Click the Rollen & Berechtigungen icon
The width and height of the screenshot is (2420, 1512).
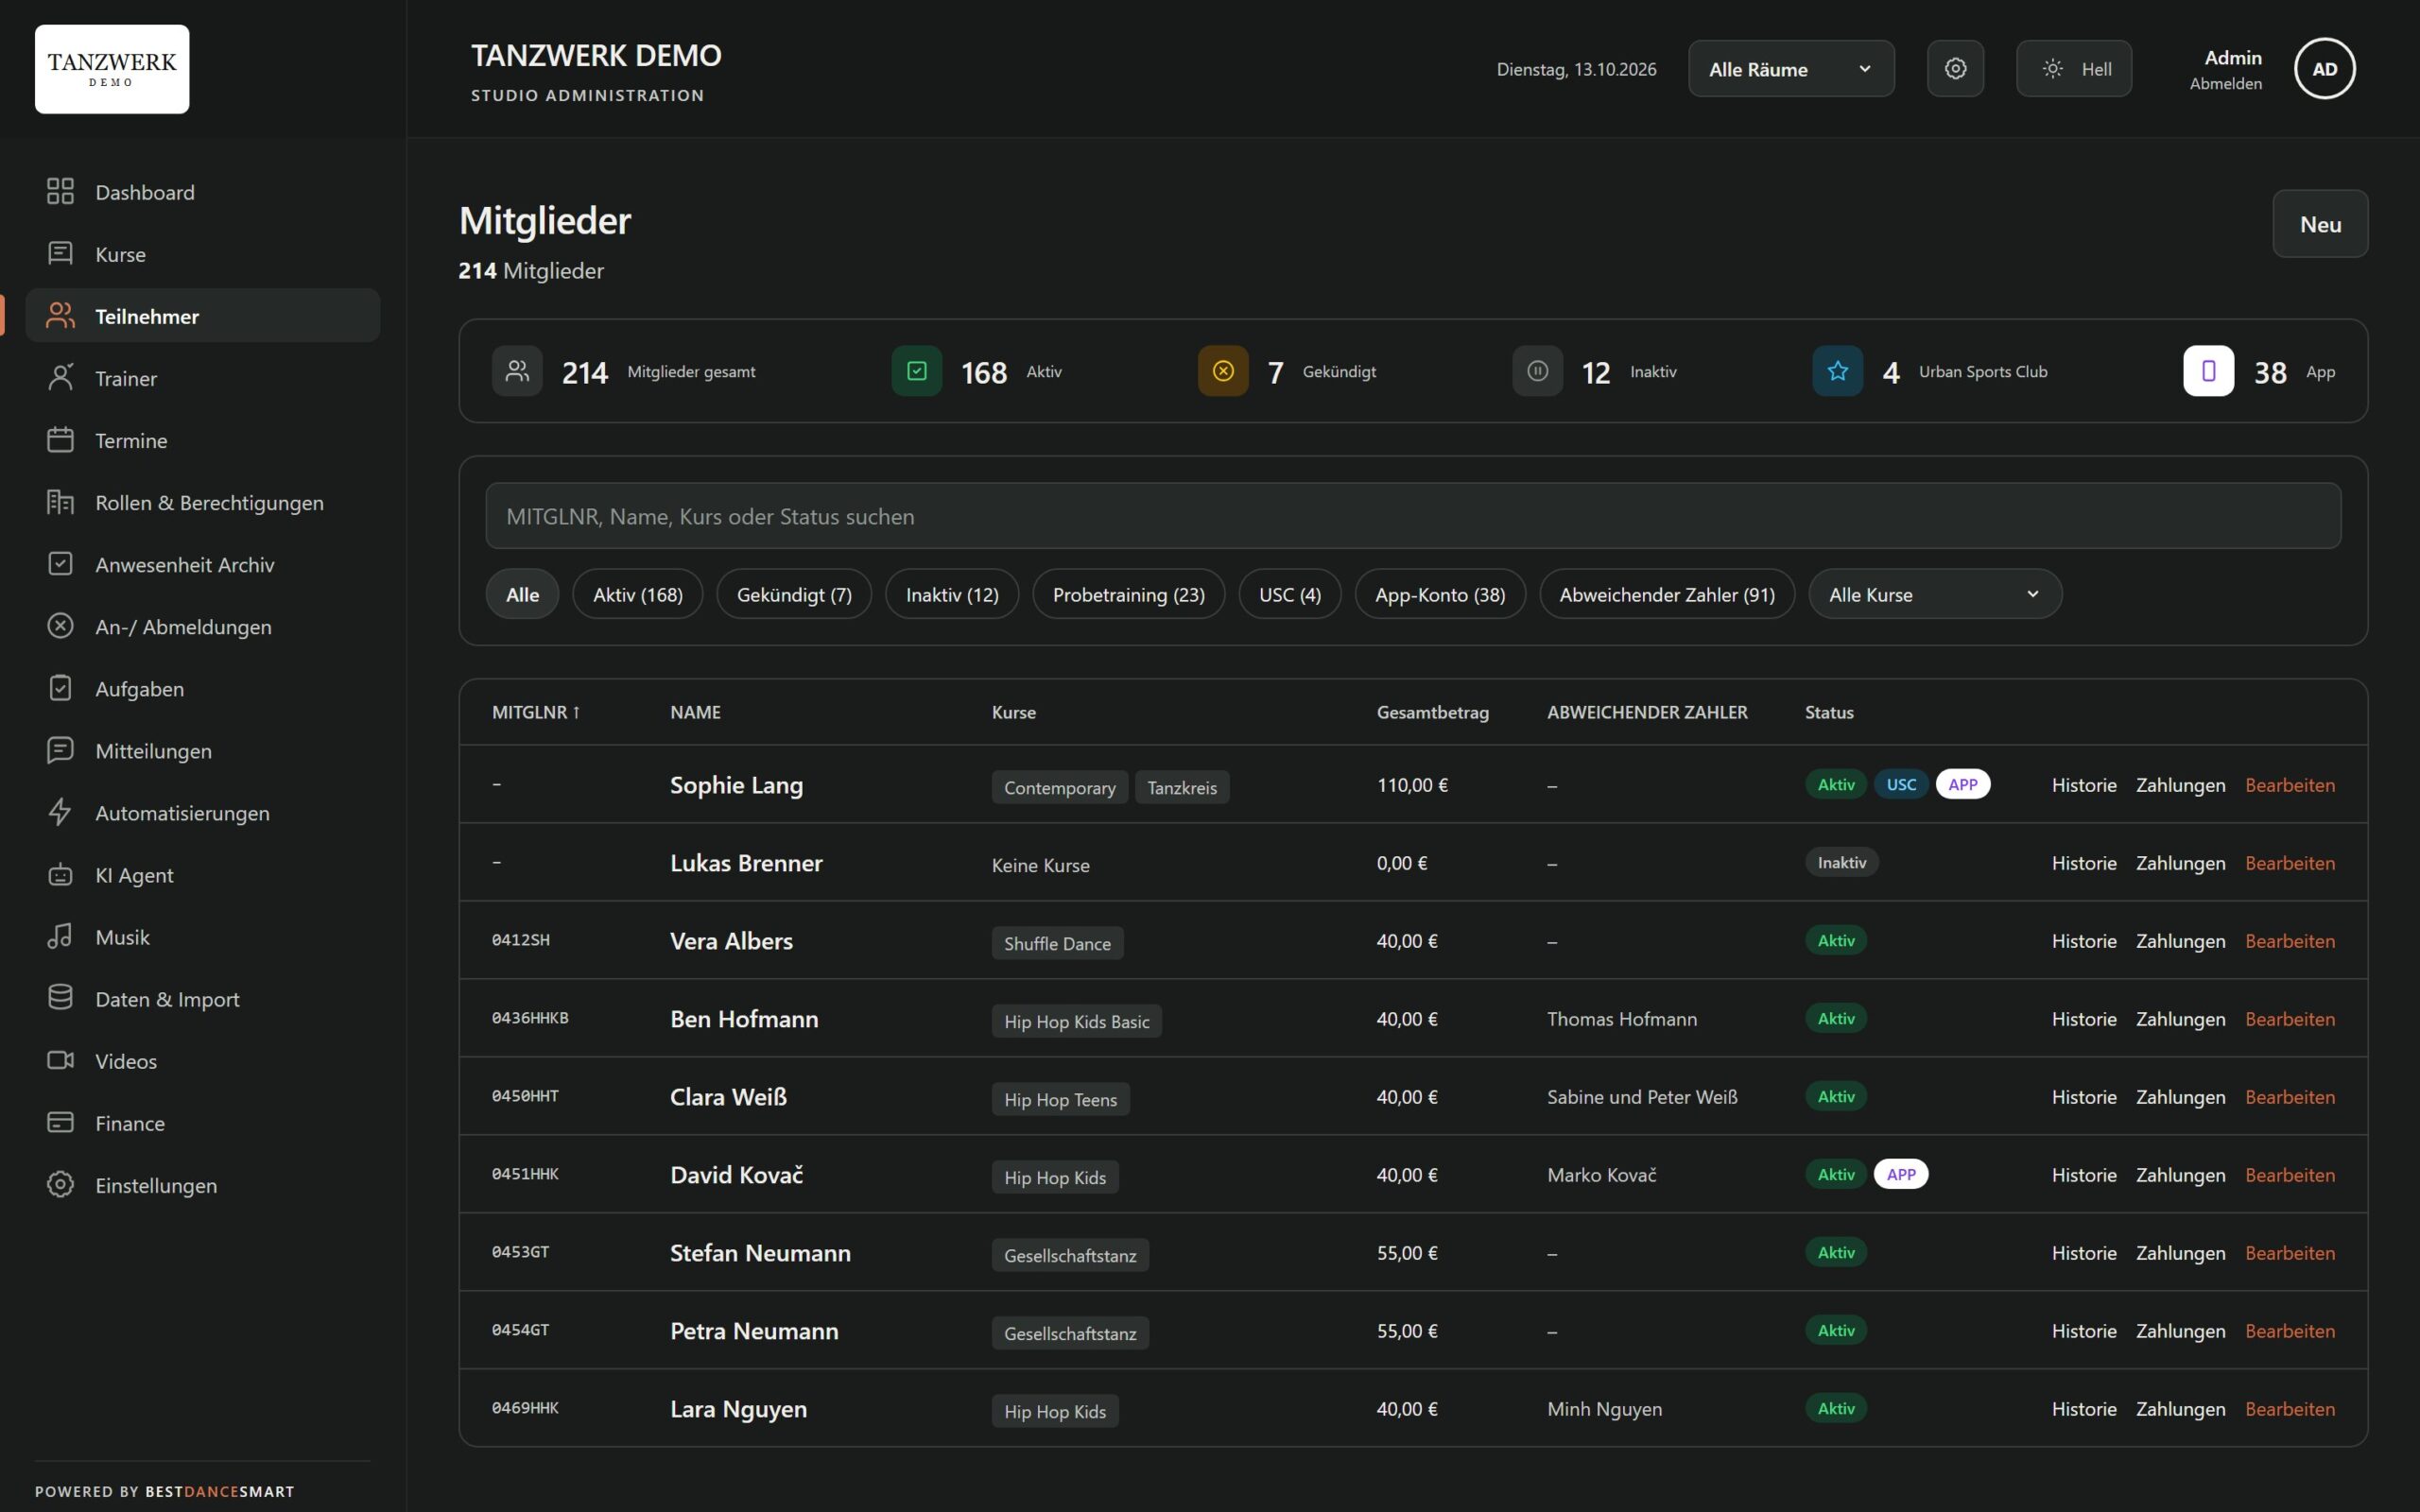coord(60,501)
